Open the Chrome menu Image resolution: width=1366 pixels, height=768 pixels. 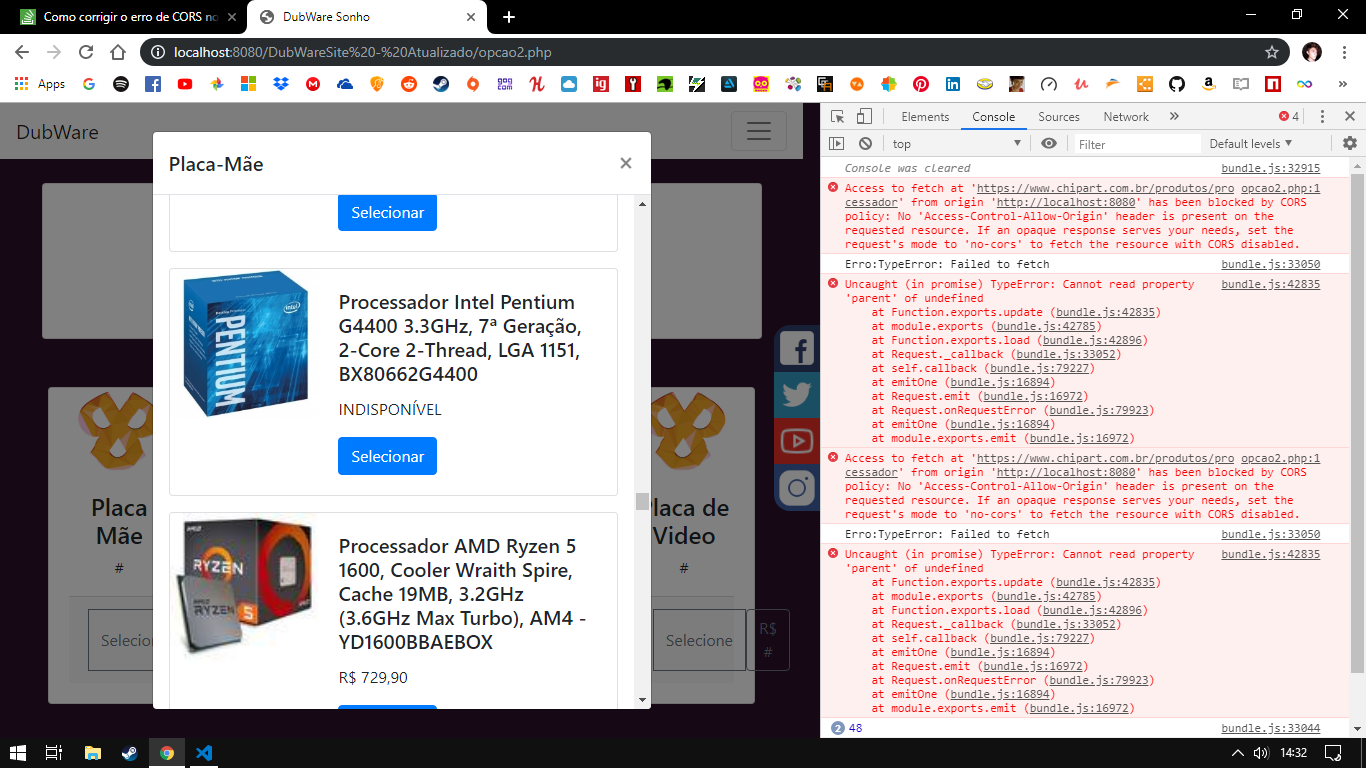tap(1345, 52)
